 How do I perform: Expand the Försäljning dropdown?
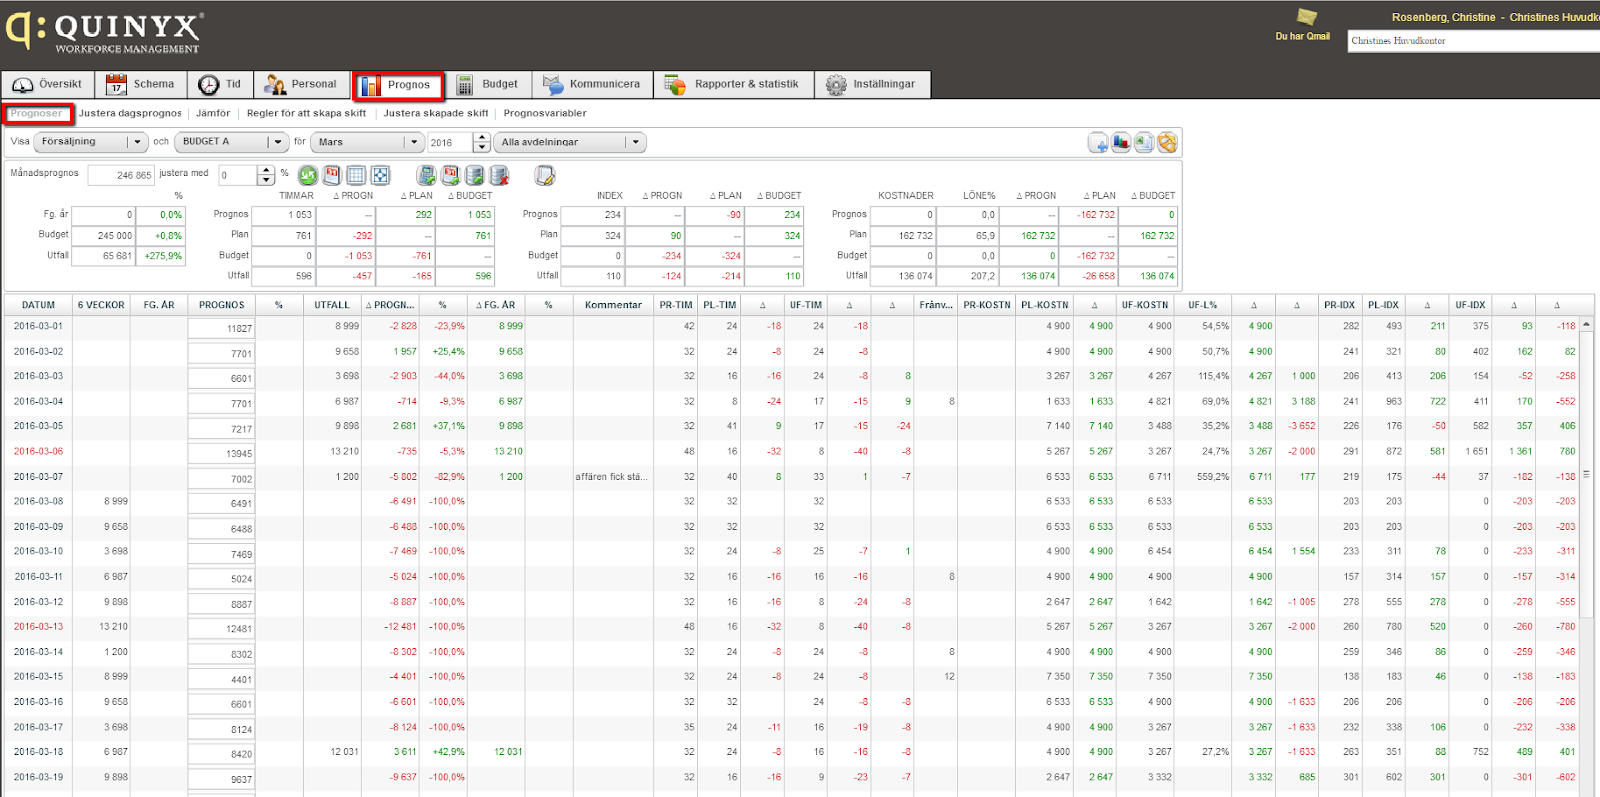tap(137, 142)
